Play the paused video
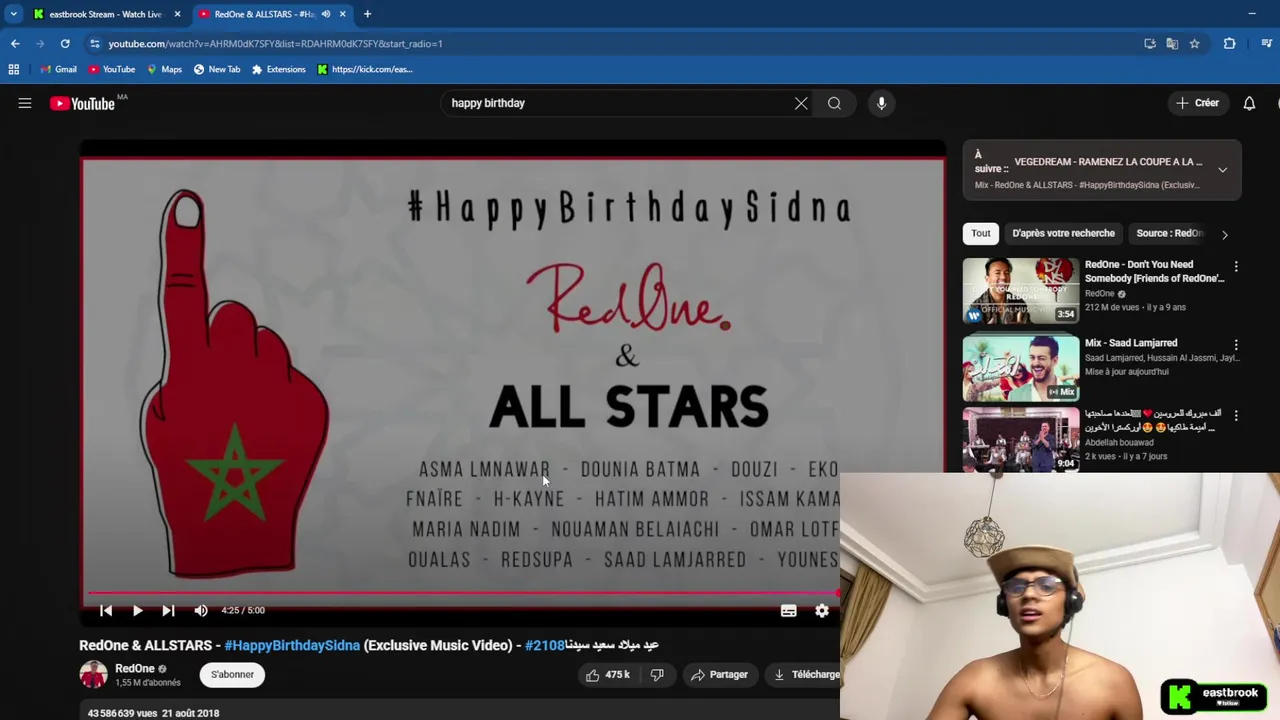 (x=137, y=610)
